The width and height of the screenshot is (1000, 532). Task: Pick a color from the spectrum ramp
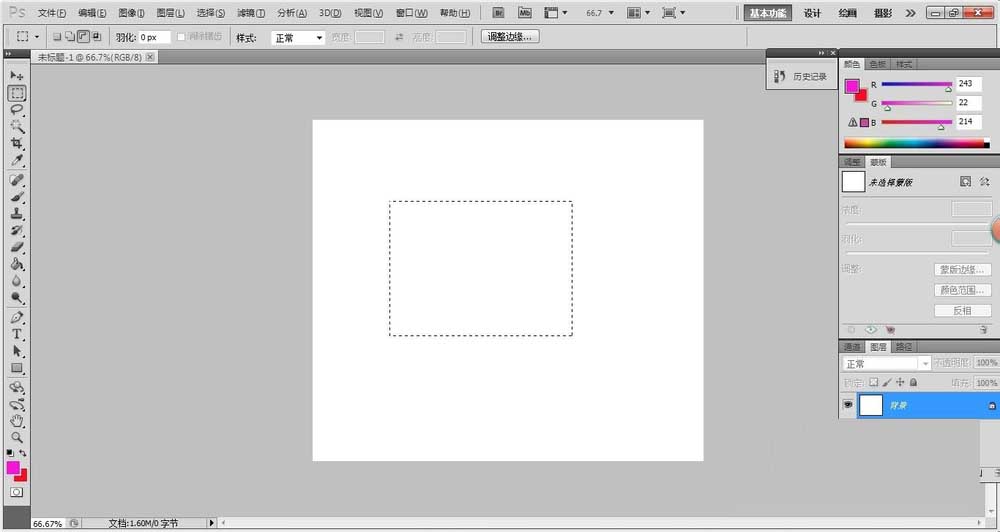(916, 144)
